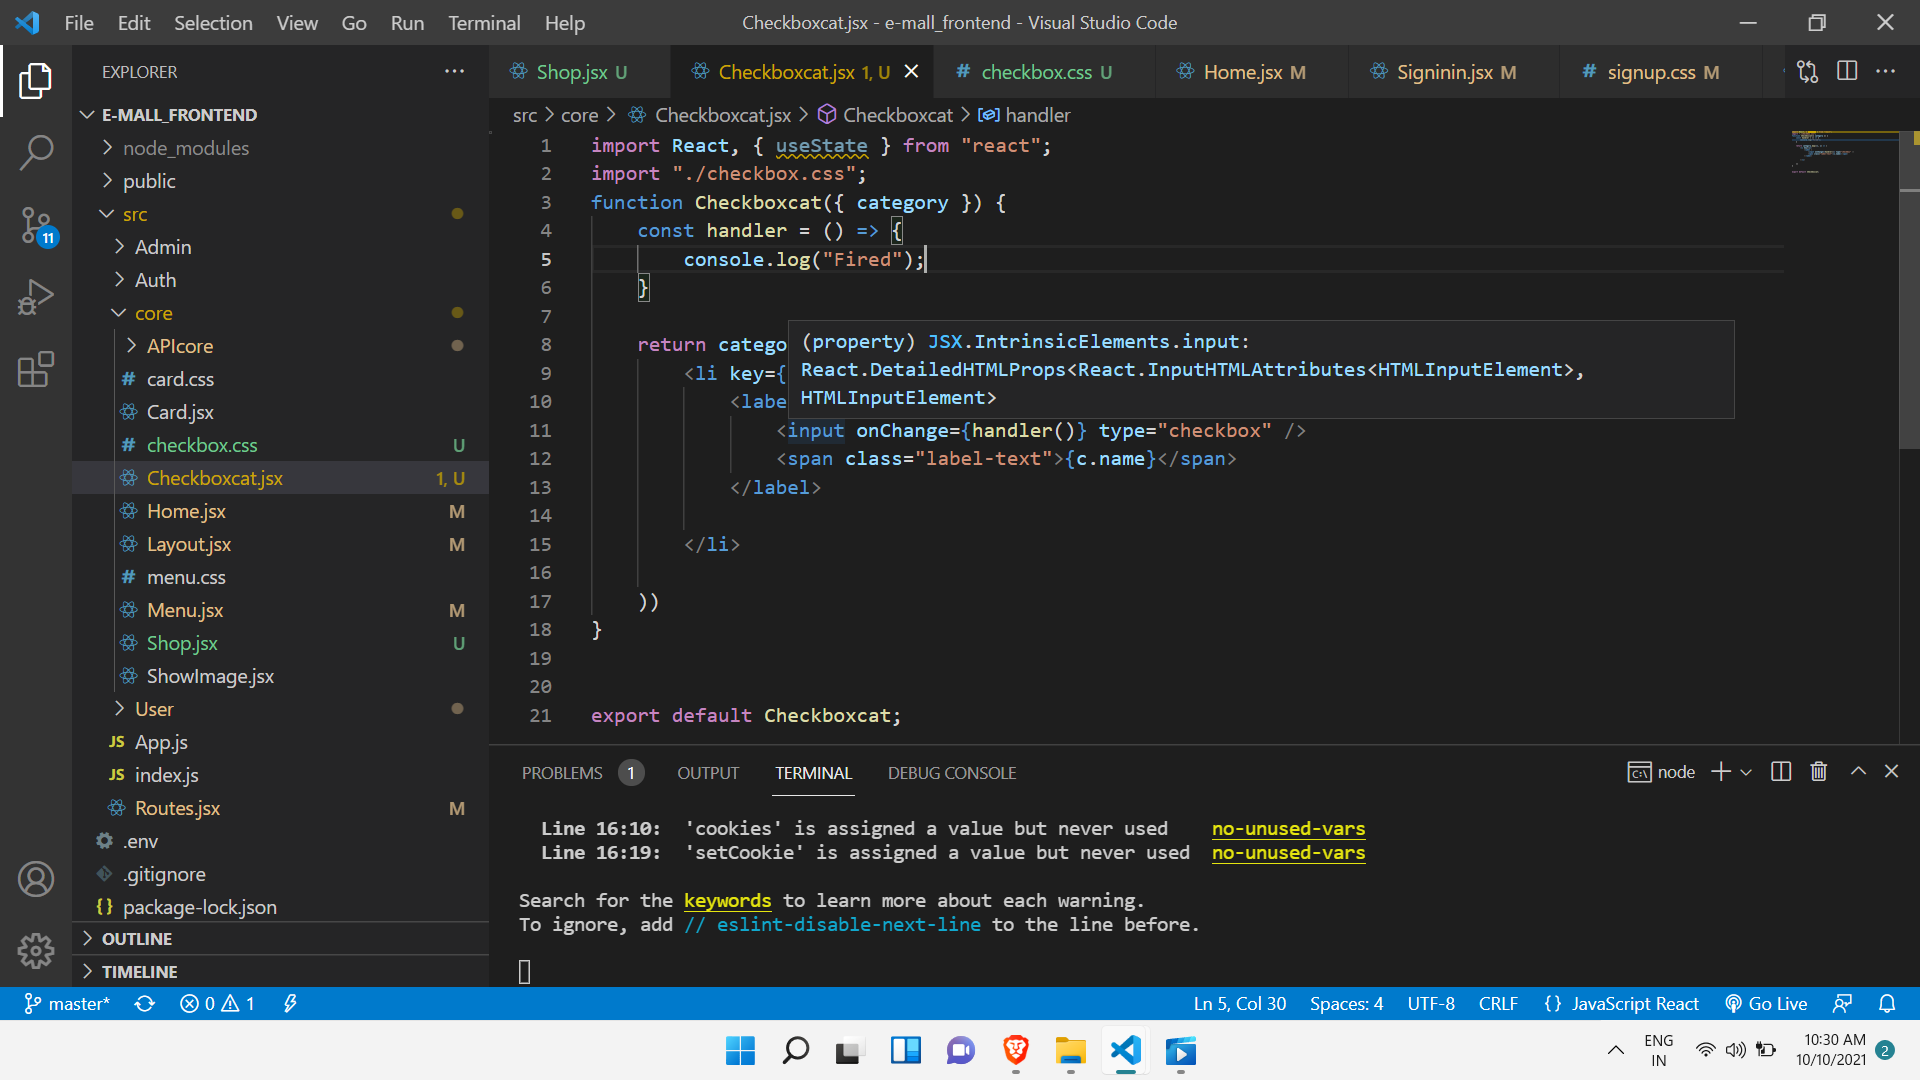Switch to the signup.css tab
The height and width of the screenshot is (1080, 1920).
[1660, 72]
